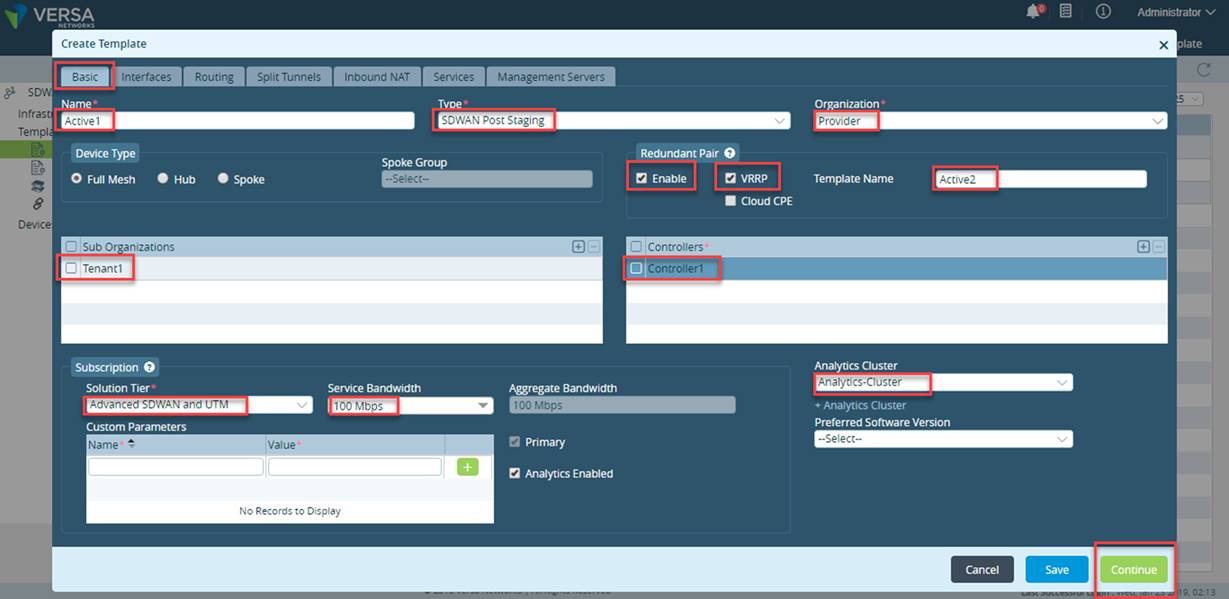The height and width of the screenshot is (599, 1229).
Task: Open the Organization dropdown
Action: pyautogui.click(x=991, y=120)
